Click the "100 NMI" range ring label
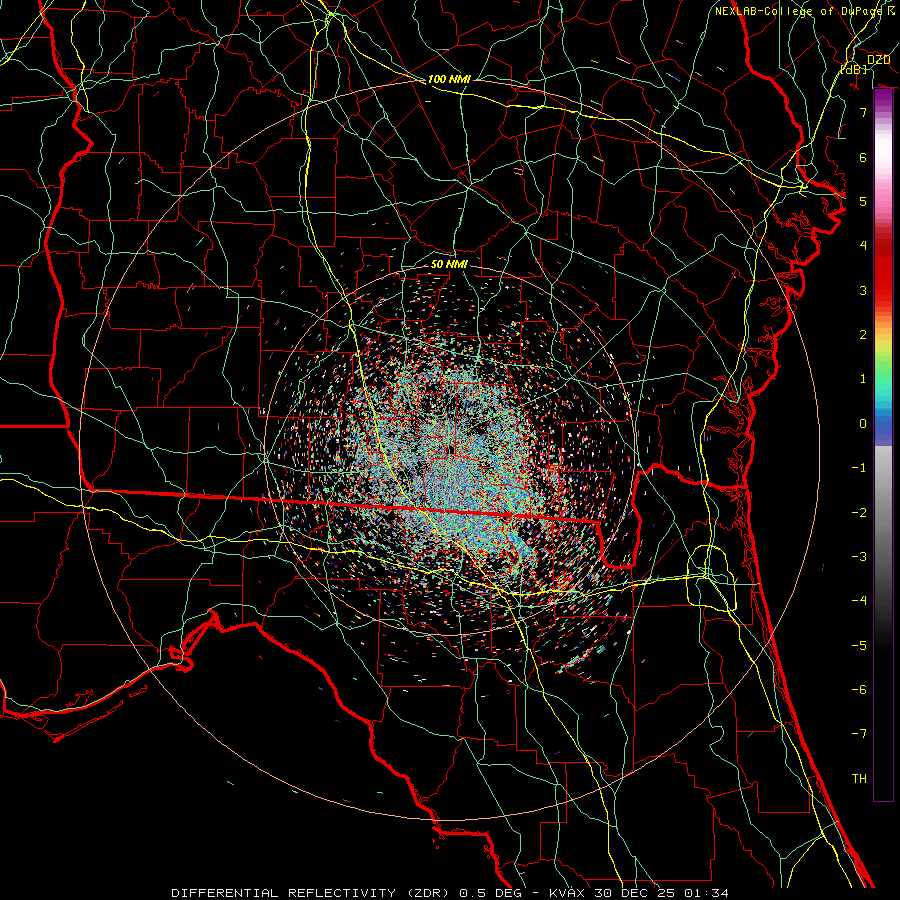 click(x=449, y=79)
